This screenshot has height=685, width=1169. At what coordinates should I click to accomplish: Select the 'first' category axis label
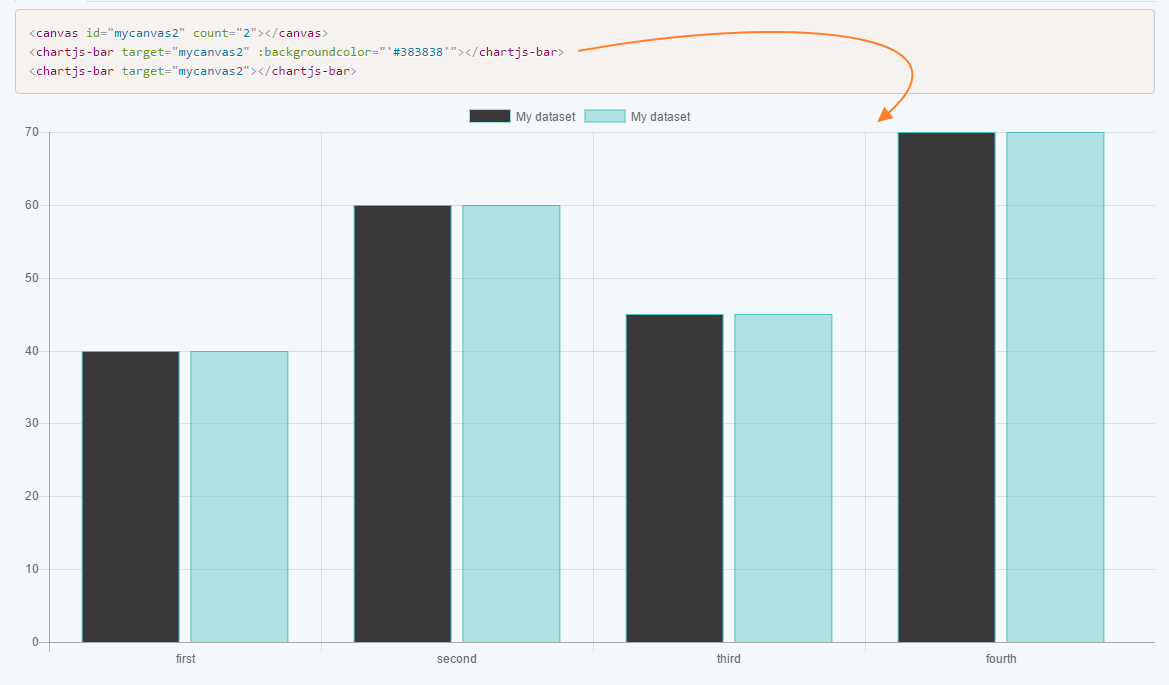186,659
